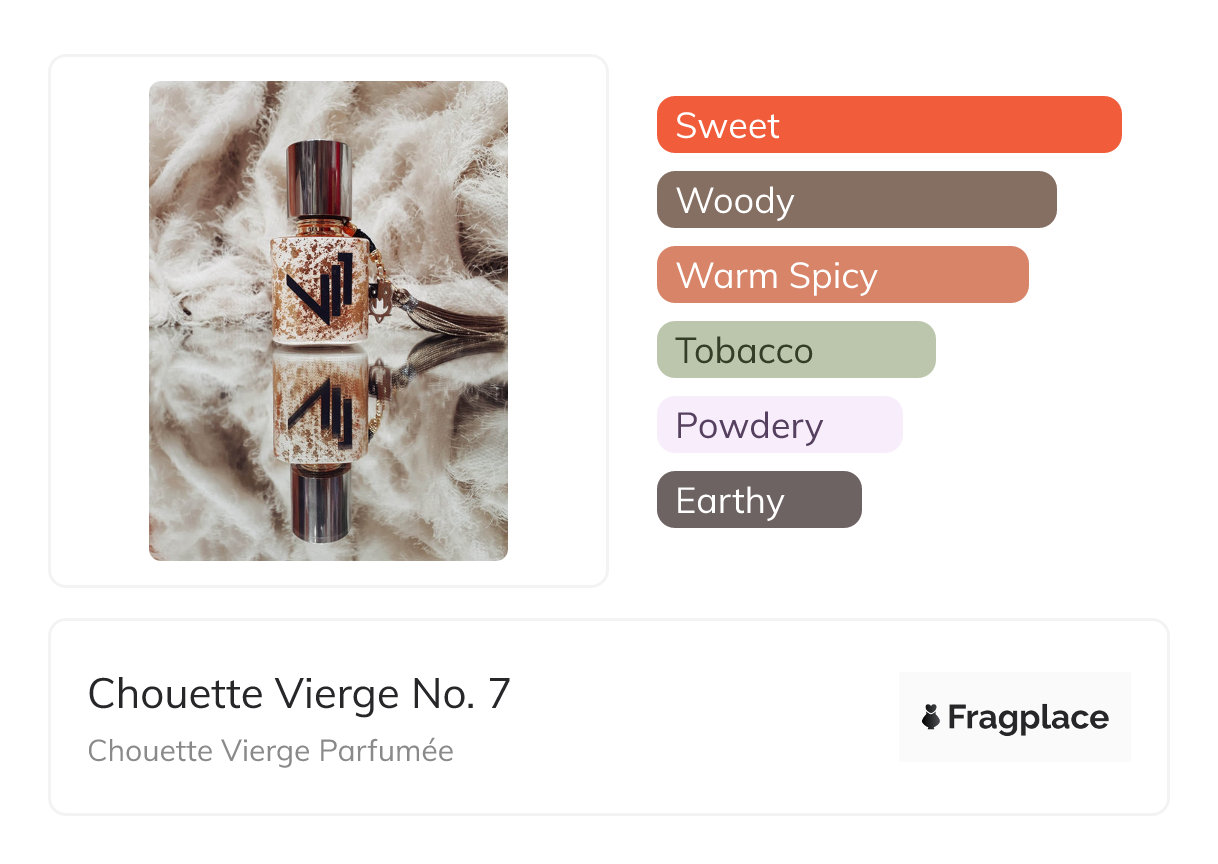
Task: Click the Fragplace wordmark text
Action: pyautogui.click(x=1028, y=717)
